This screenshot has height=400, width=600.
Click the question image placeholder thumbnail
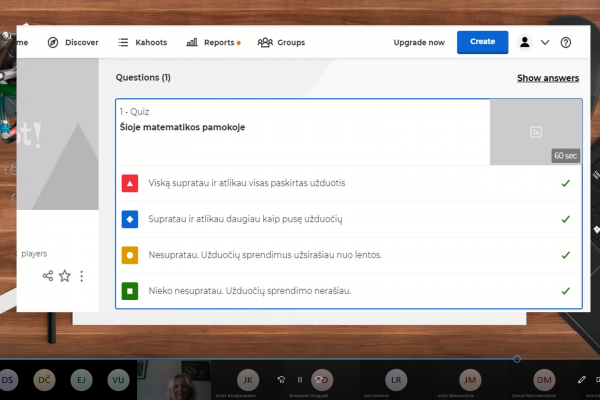click(x=536, y=132)
